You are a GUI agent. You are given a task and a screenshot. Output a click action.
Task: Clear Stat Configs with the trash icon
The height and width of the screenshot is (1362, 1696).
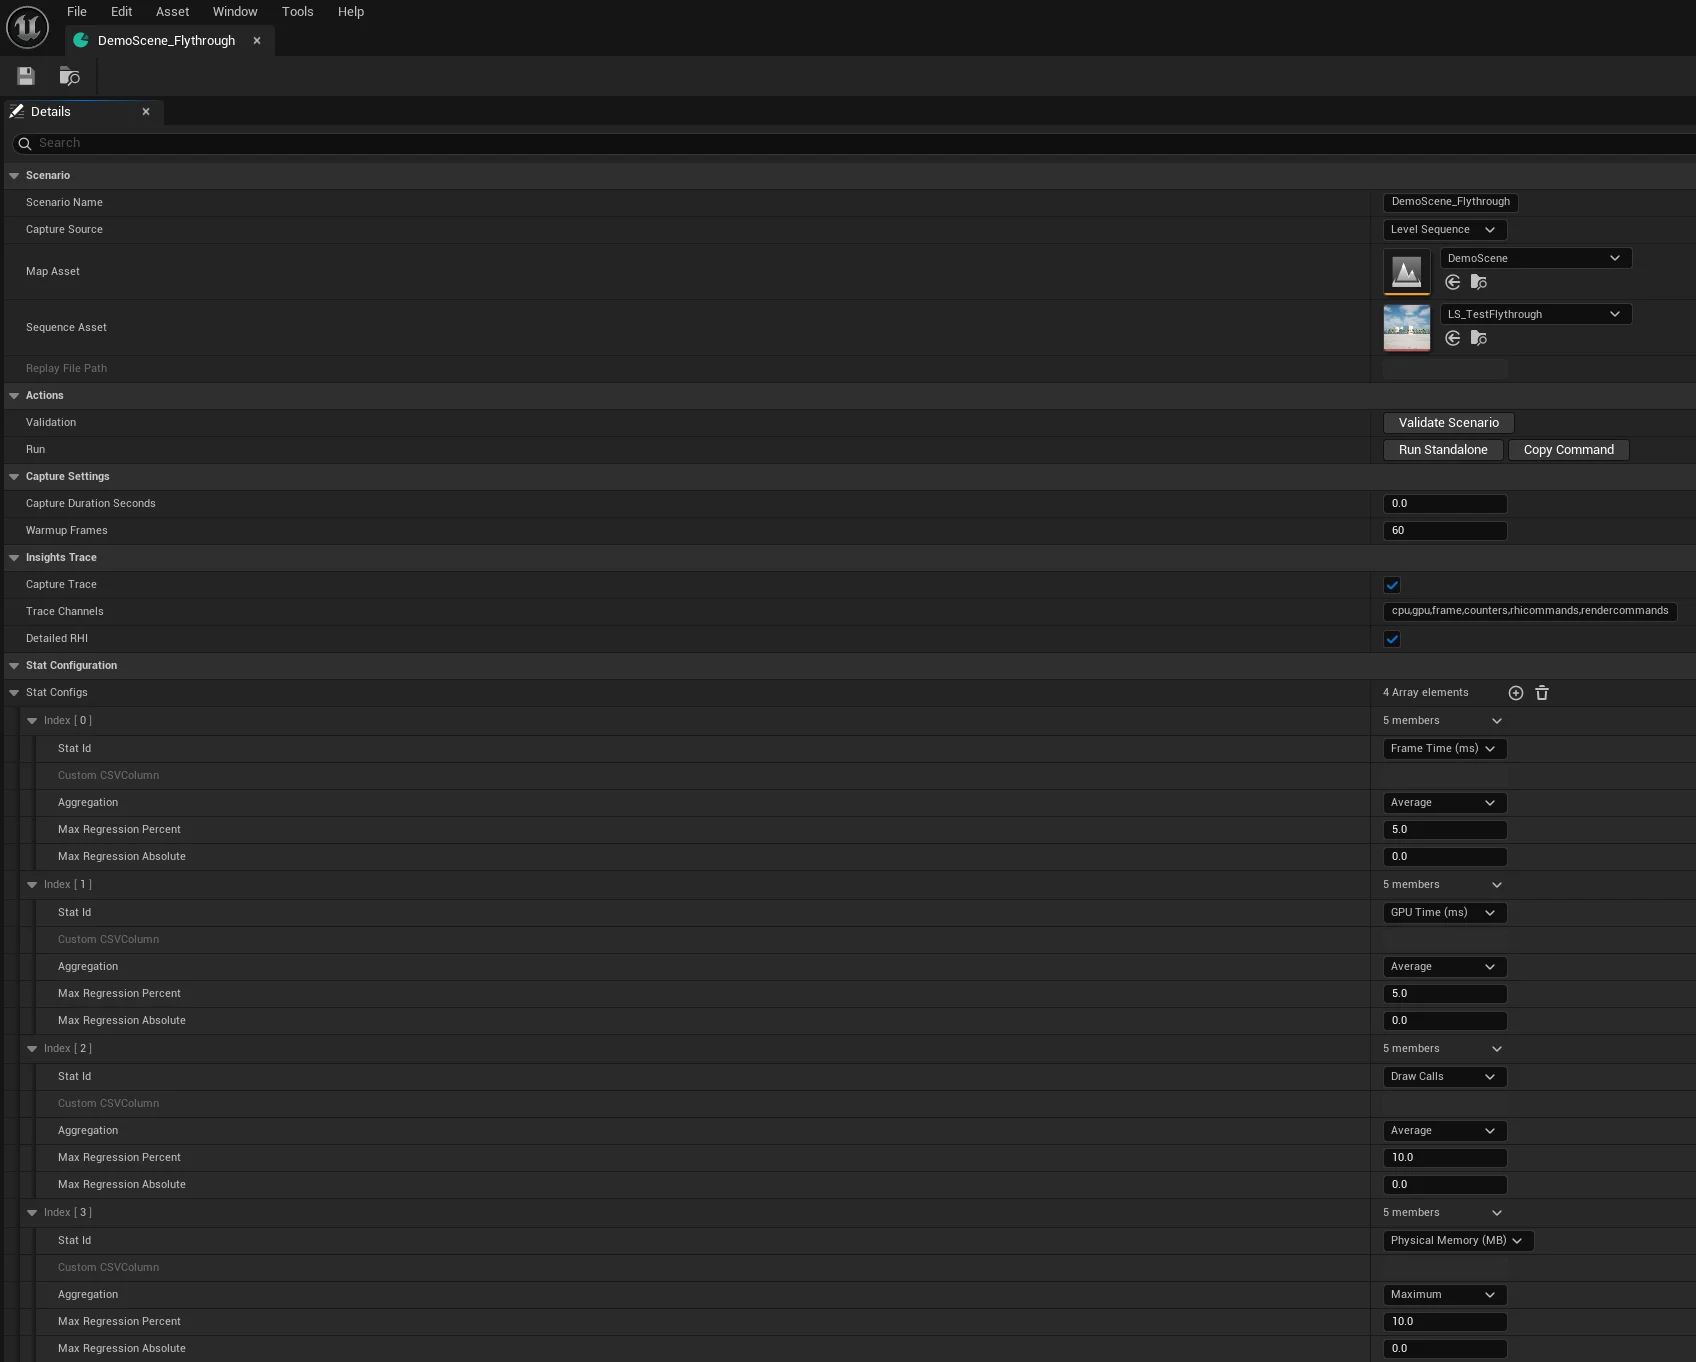coord(1542,692)
